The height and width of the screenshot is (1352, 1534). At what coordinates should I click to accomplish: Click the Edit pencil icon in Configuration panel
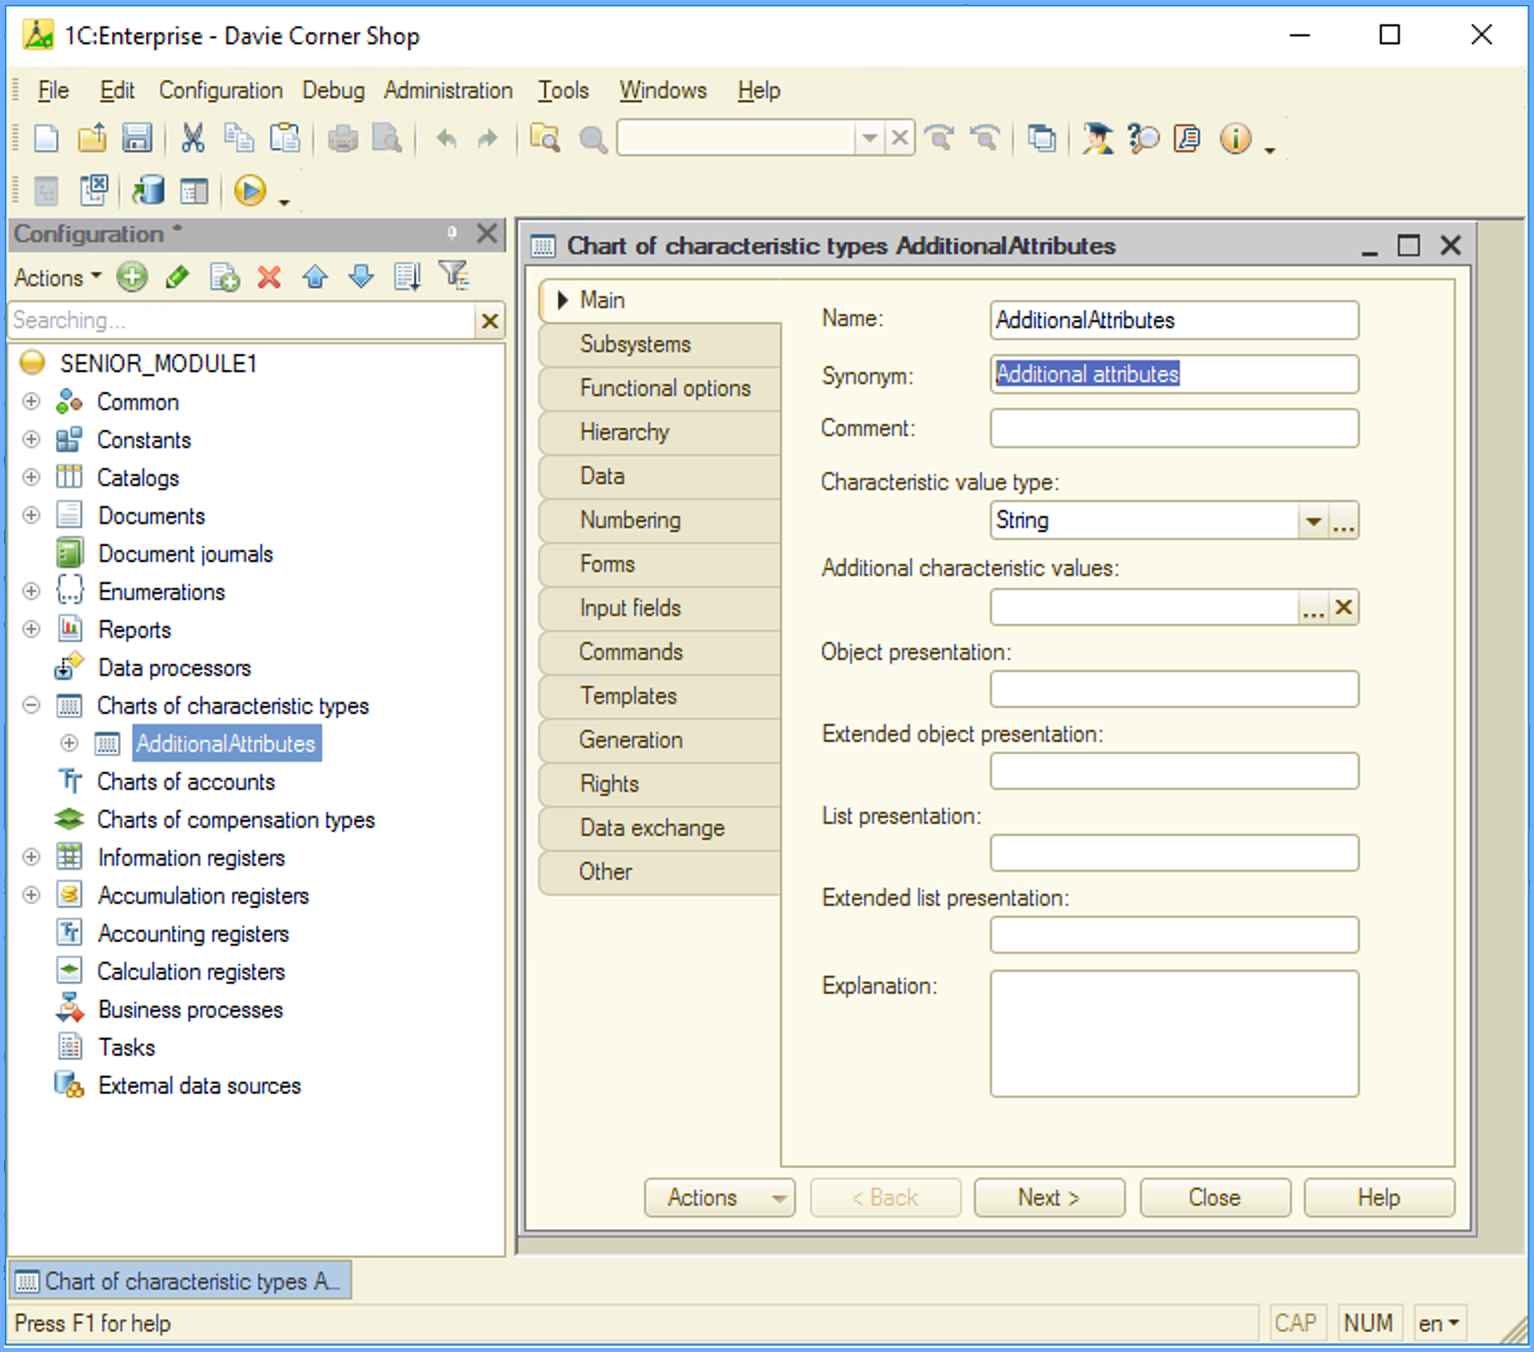(178, 277)
